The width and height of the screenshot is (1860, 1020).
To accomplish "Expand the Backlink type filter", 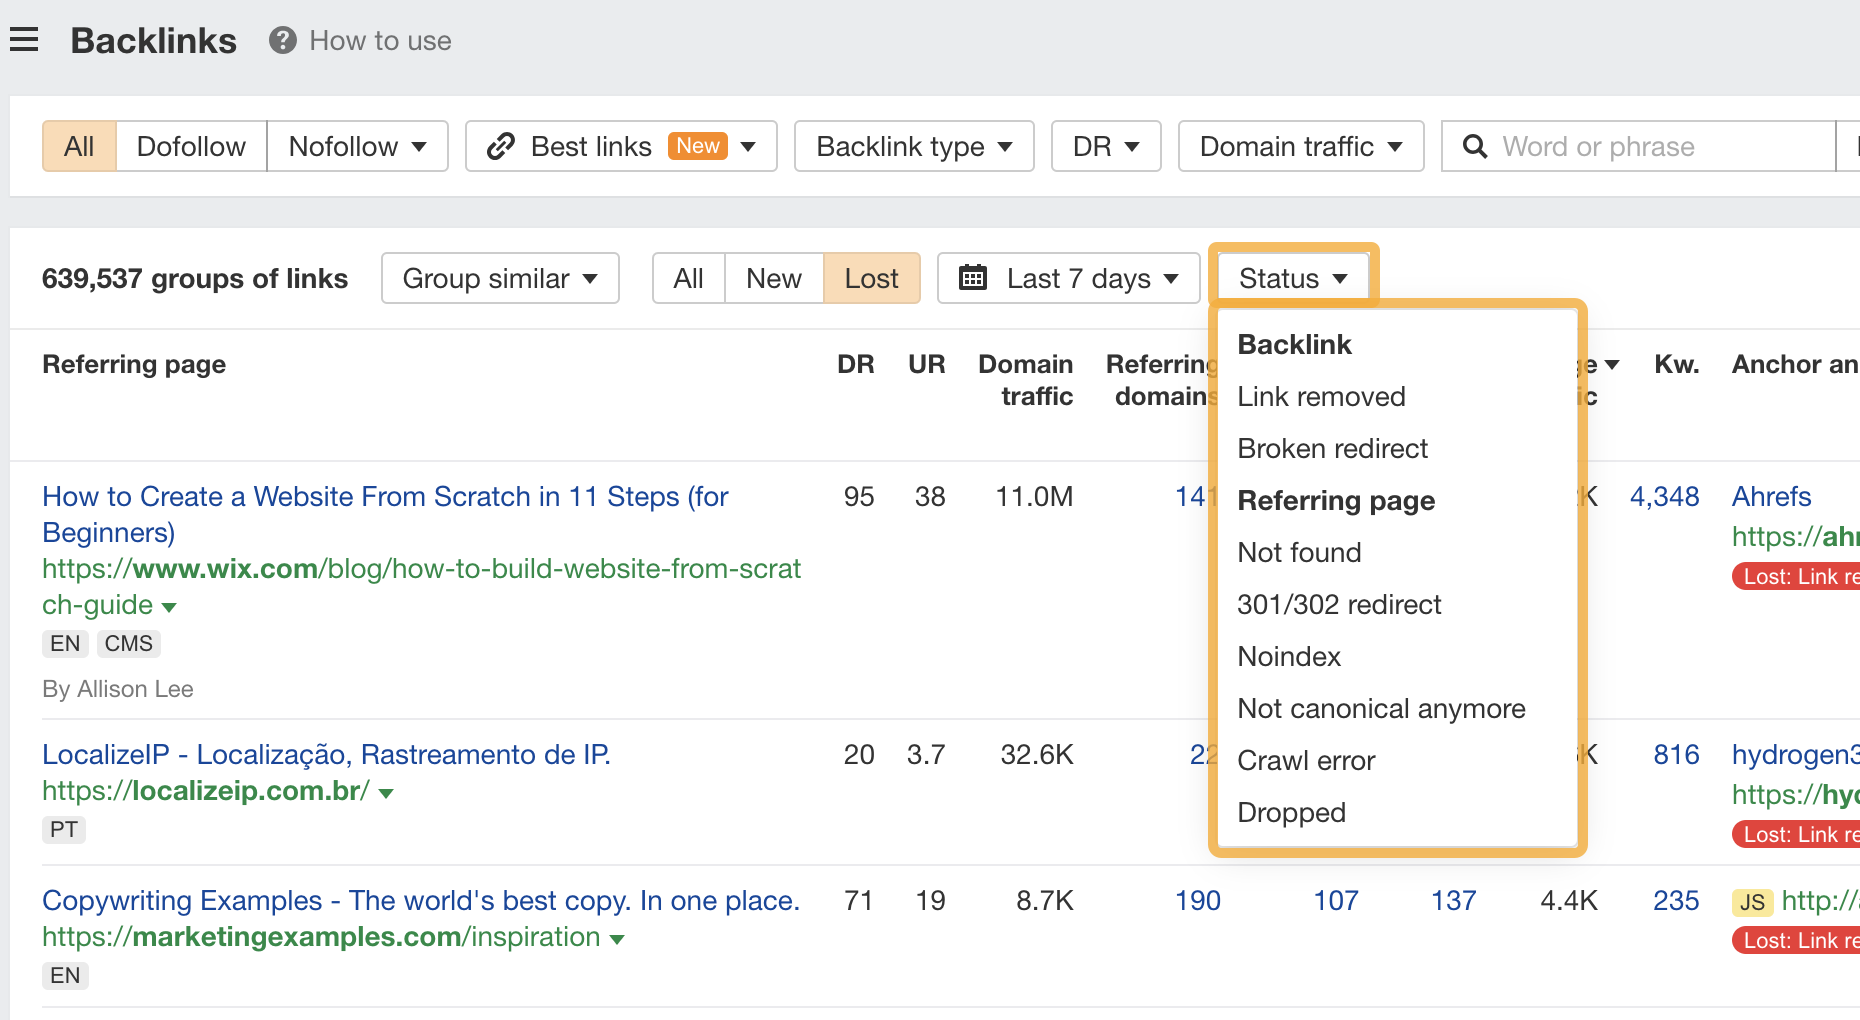I will click(x=914, y=147).
